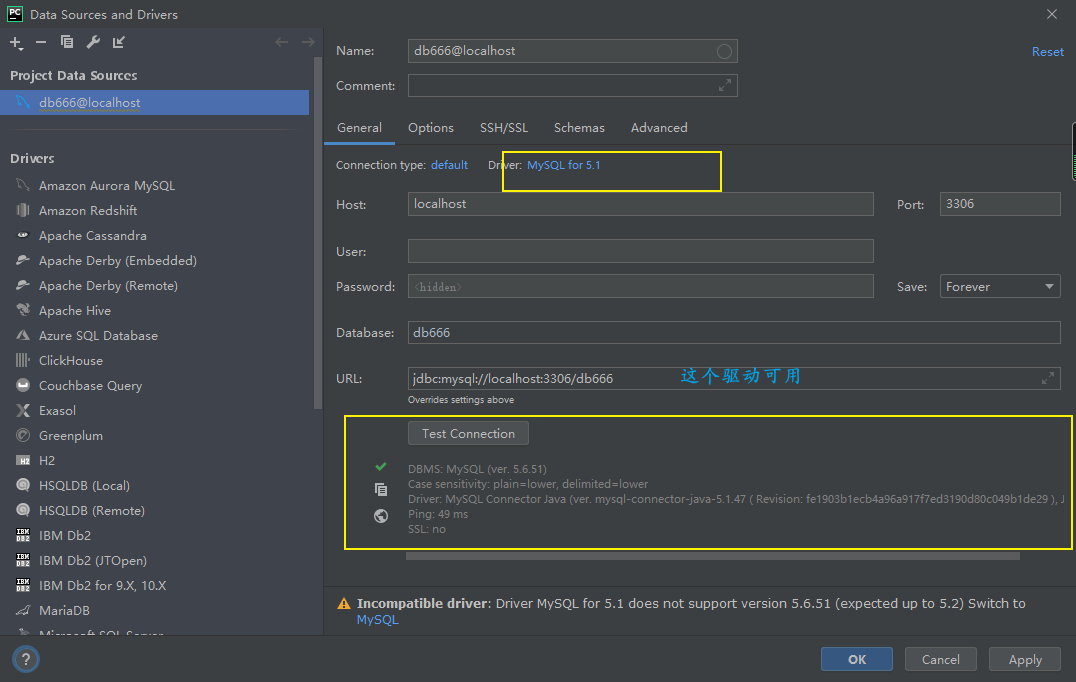
Task: Click the Make Global arrow icon in toolbar
Action: click(119, 42)
